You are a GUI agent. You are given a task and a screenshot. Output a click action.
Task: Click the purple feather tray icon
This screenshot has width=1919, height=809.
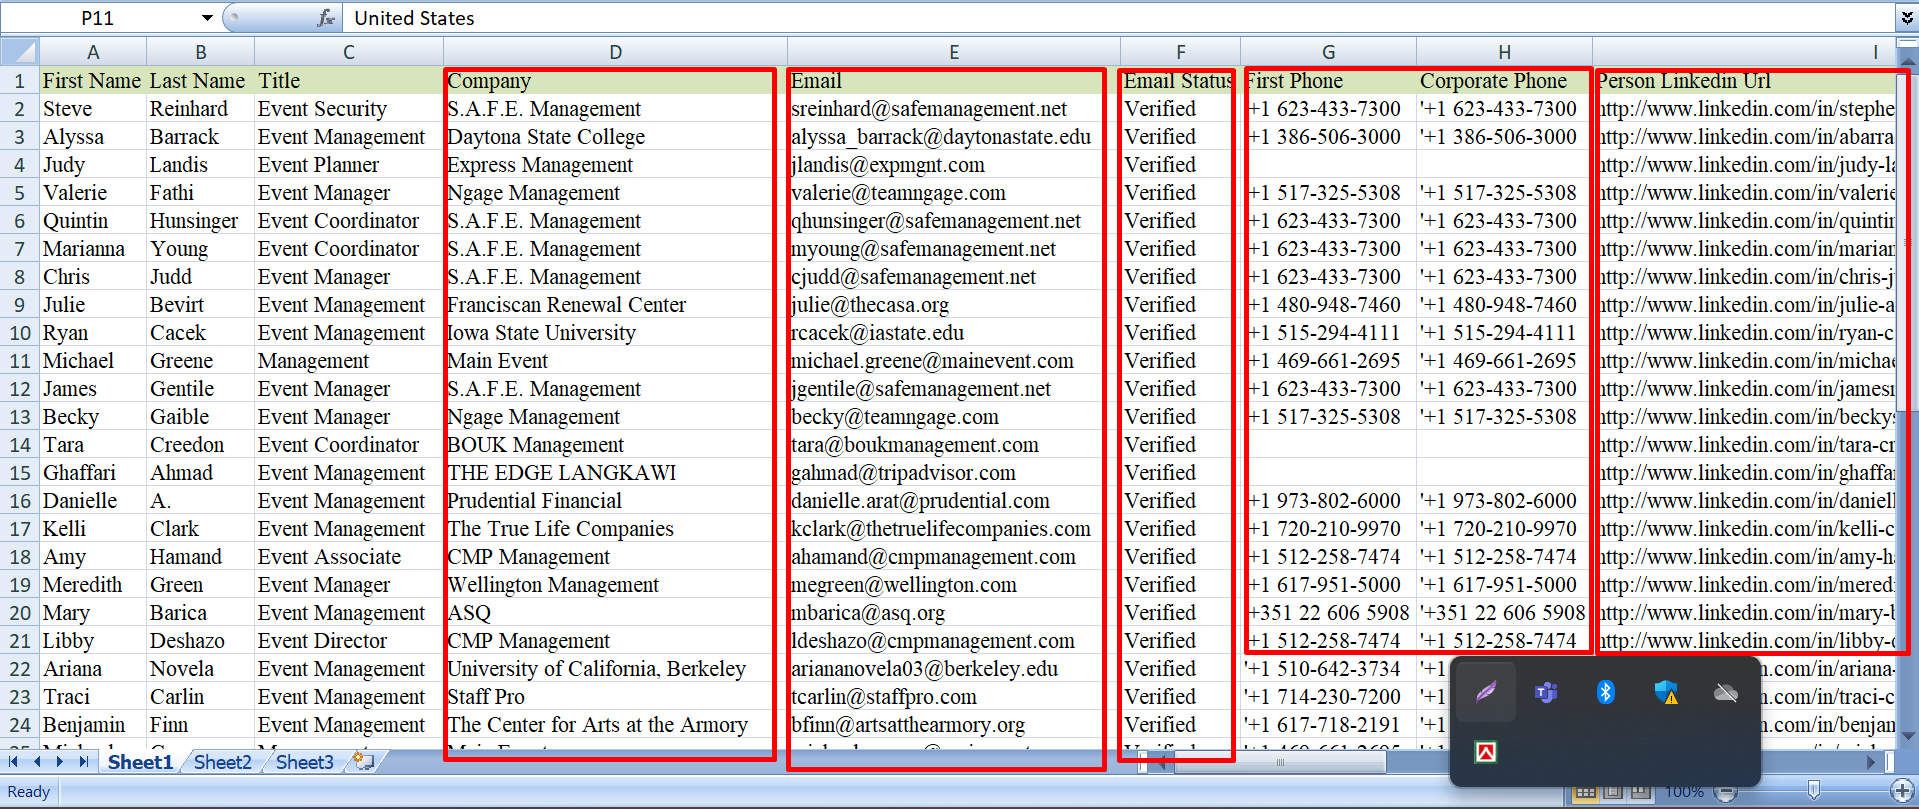(1486, 692)
